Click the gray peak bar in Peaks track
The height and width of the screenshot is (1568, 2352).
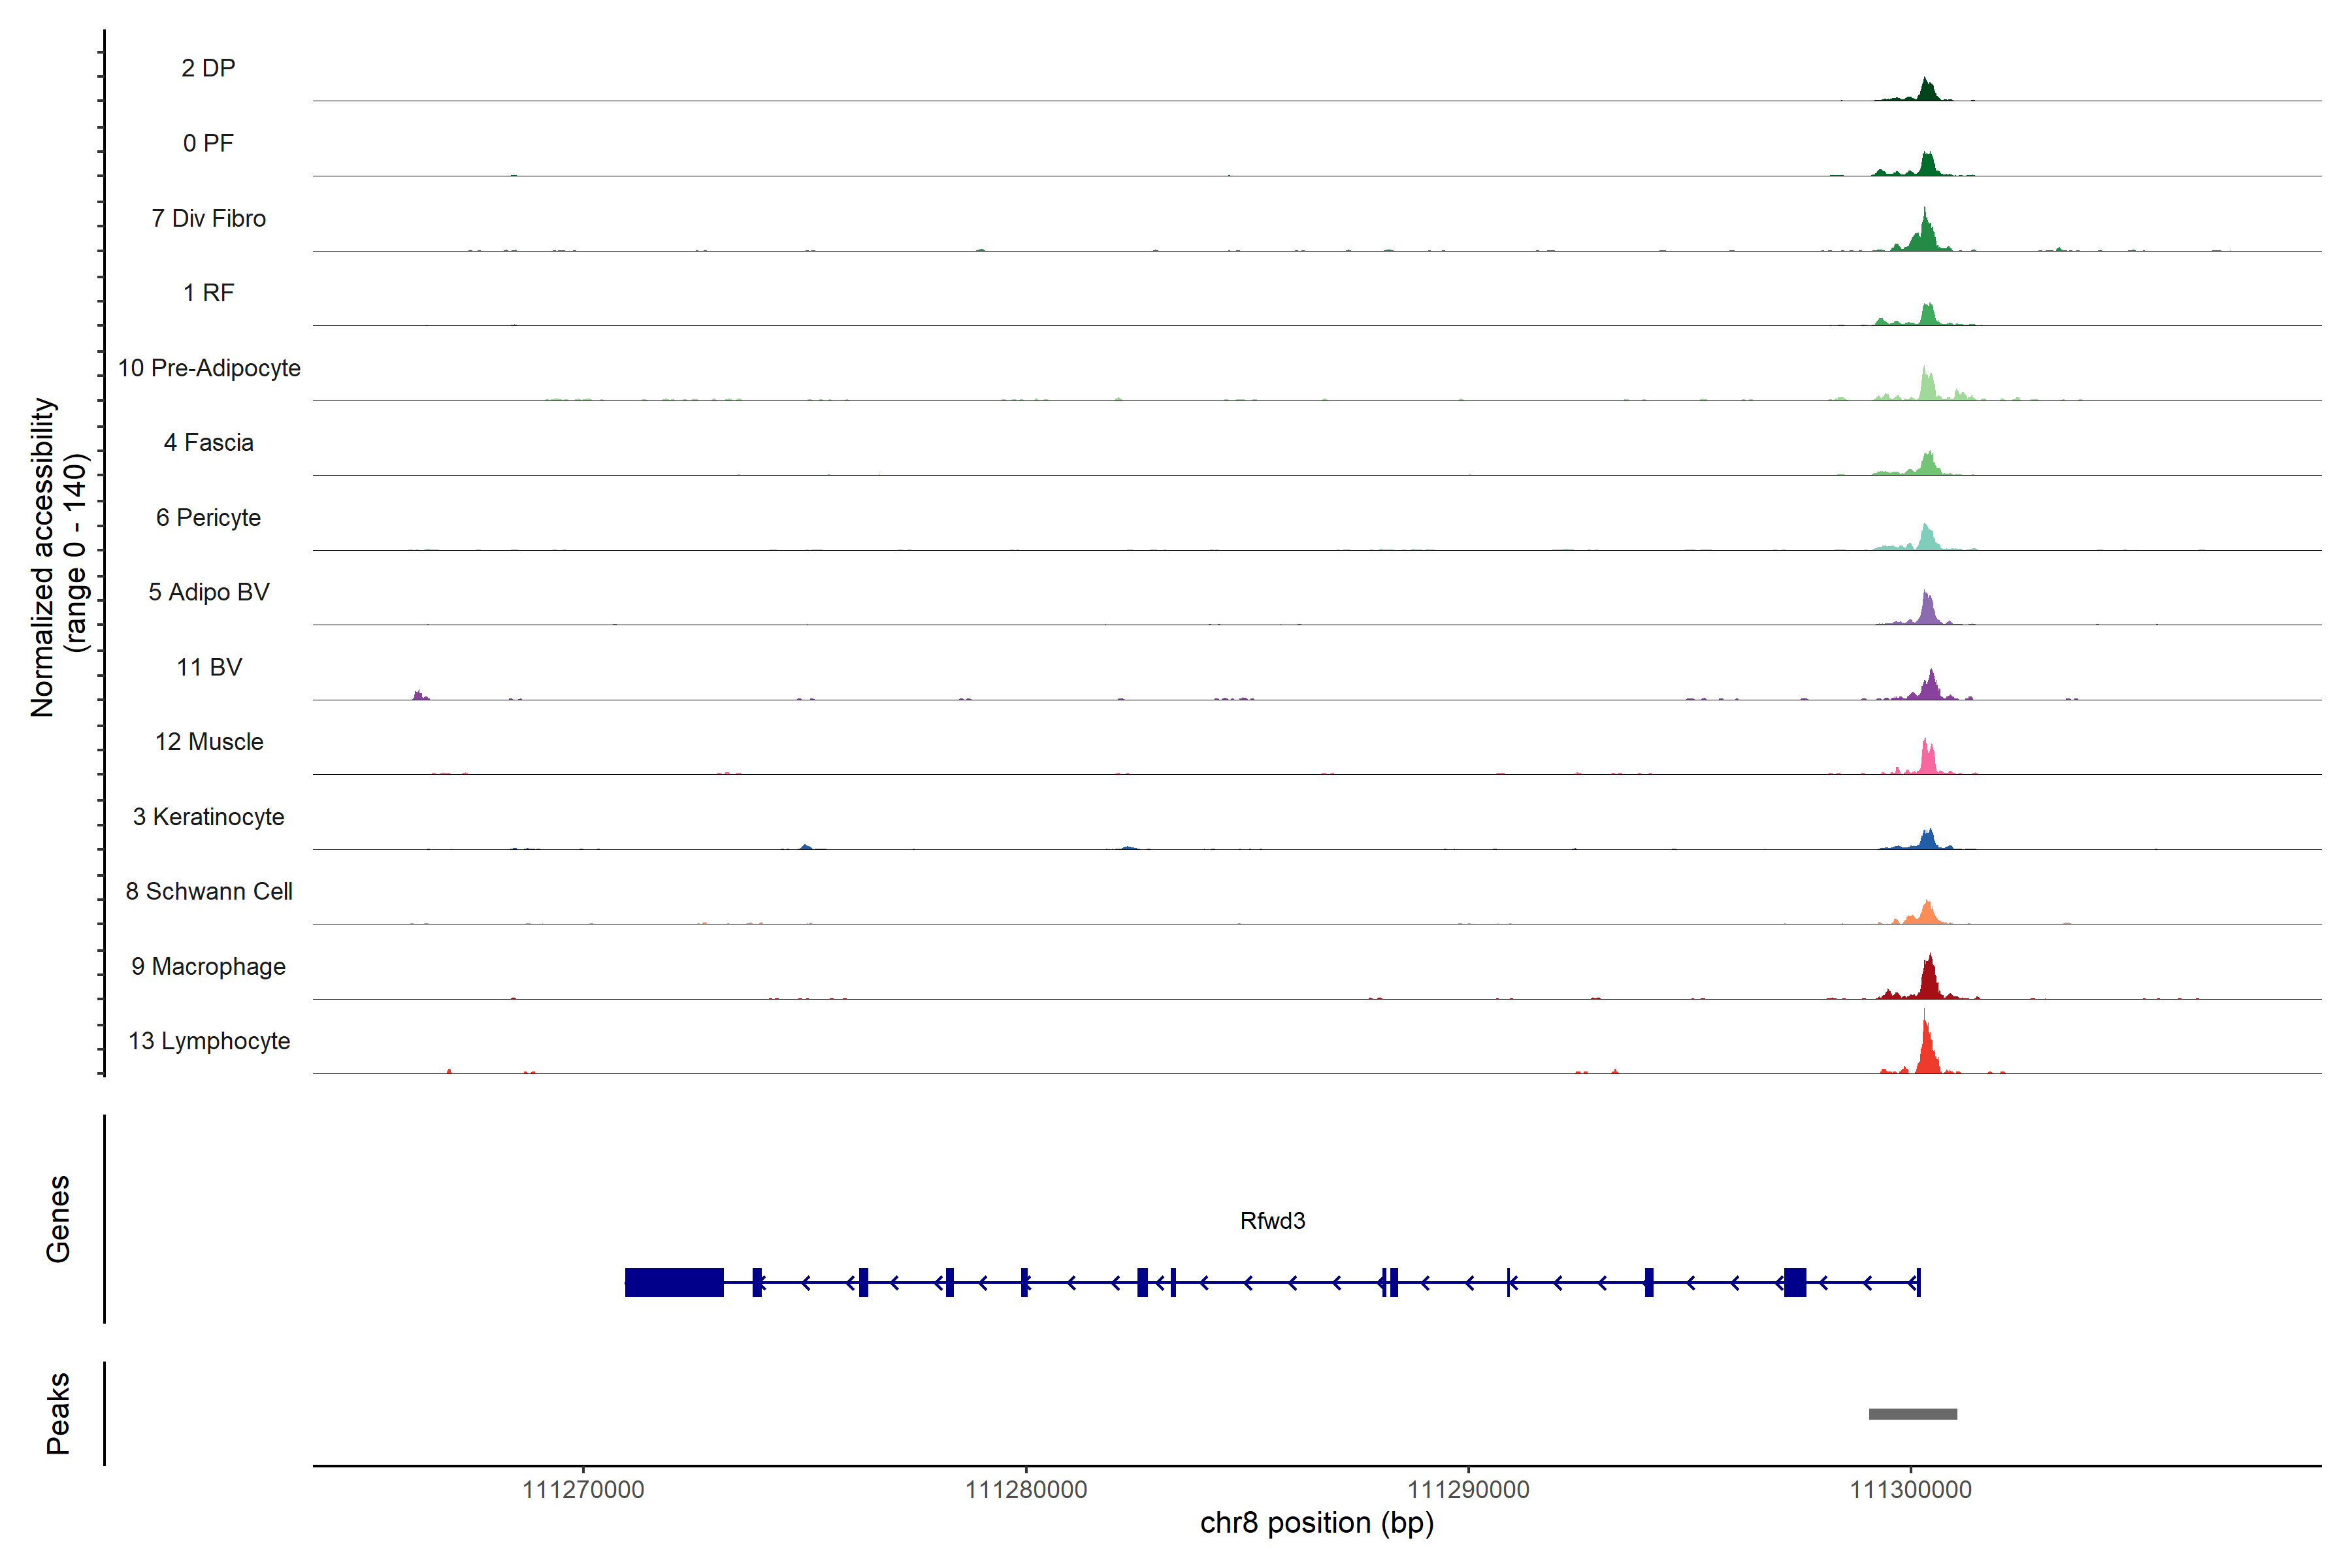click(x=1912, y=1413)
